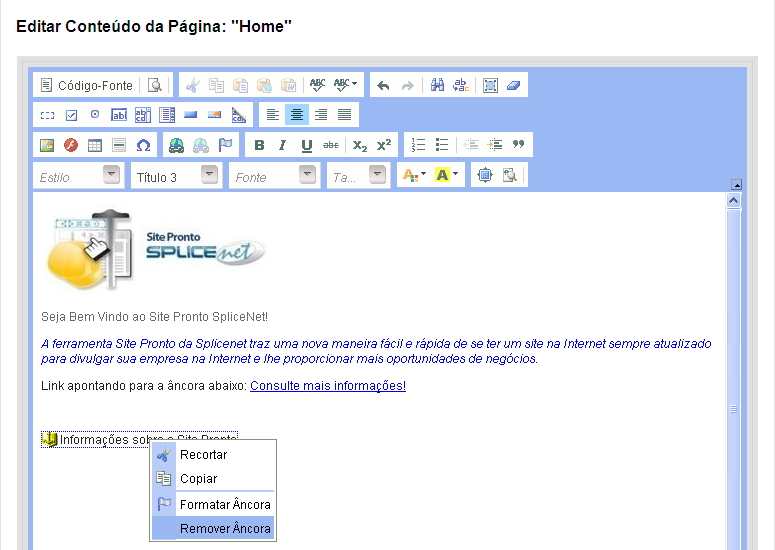Screen dimensions: 775x550
Task: Click the blockquote icon
Action: pyautogui.click(x=518, y=145)
